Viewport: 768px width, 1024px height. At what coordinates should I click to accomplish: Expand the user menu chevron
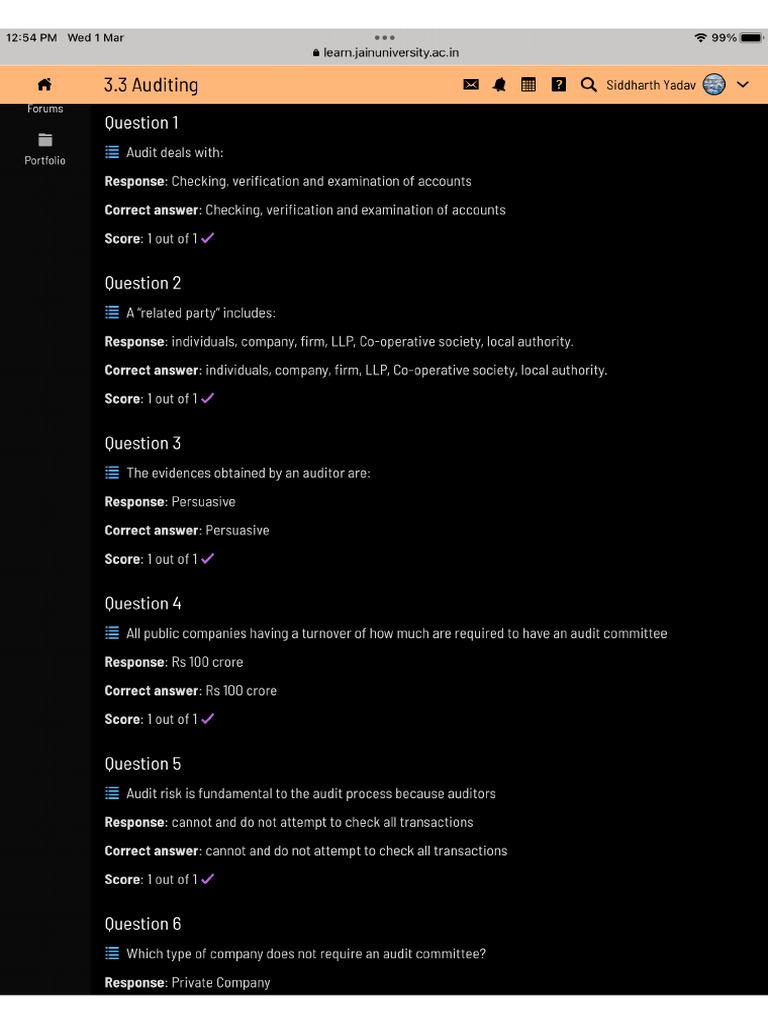pyautogui.click(x=742, y=85)
